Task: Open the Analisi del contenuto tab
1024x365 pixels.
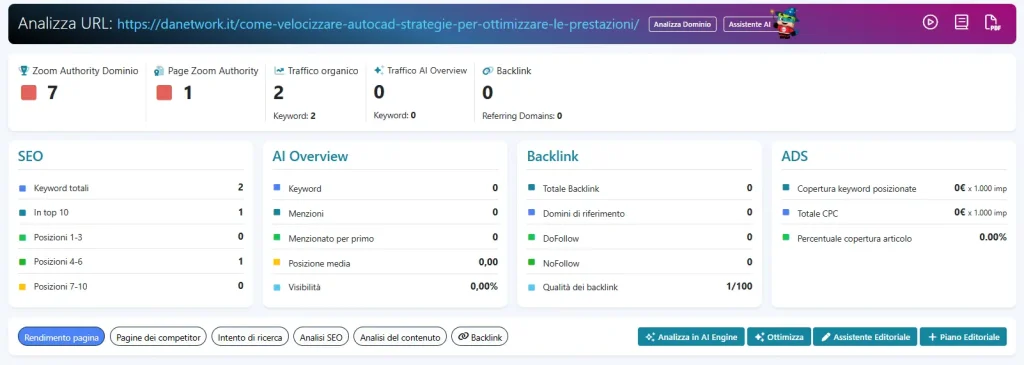Action: point(400,338)
